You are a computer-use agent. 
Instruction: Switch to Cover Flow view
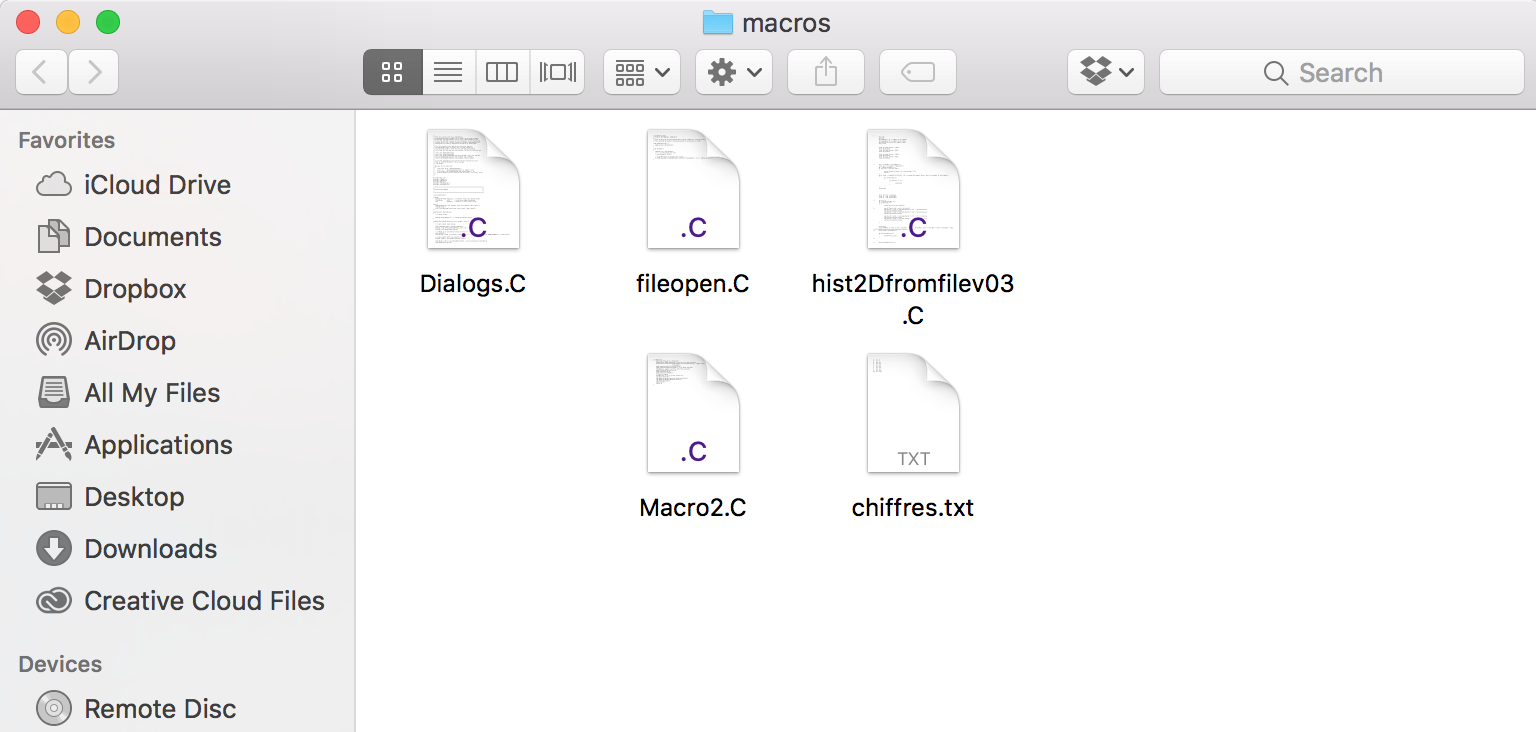pyautogui.click(x=557, y=72)
